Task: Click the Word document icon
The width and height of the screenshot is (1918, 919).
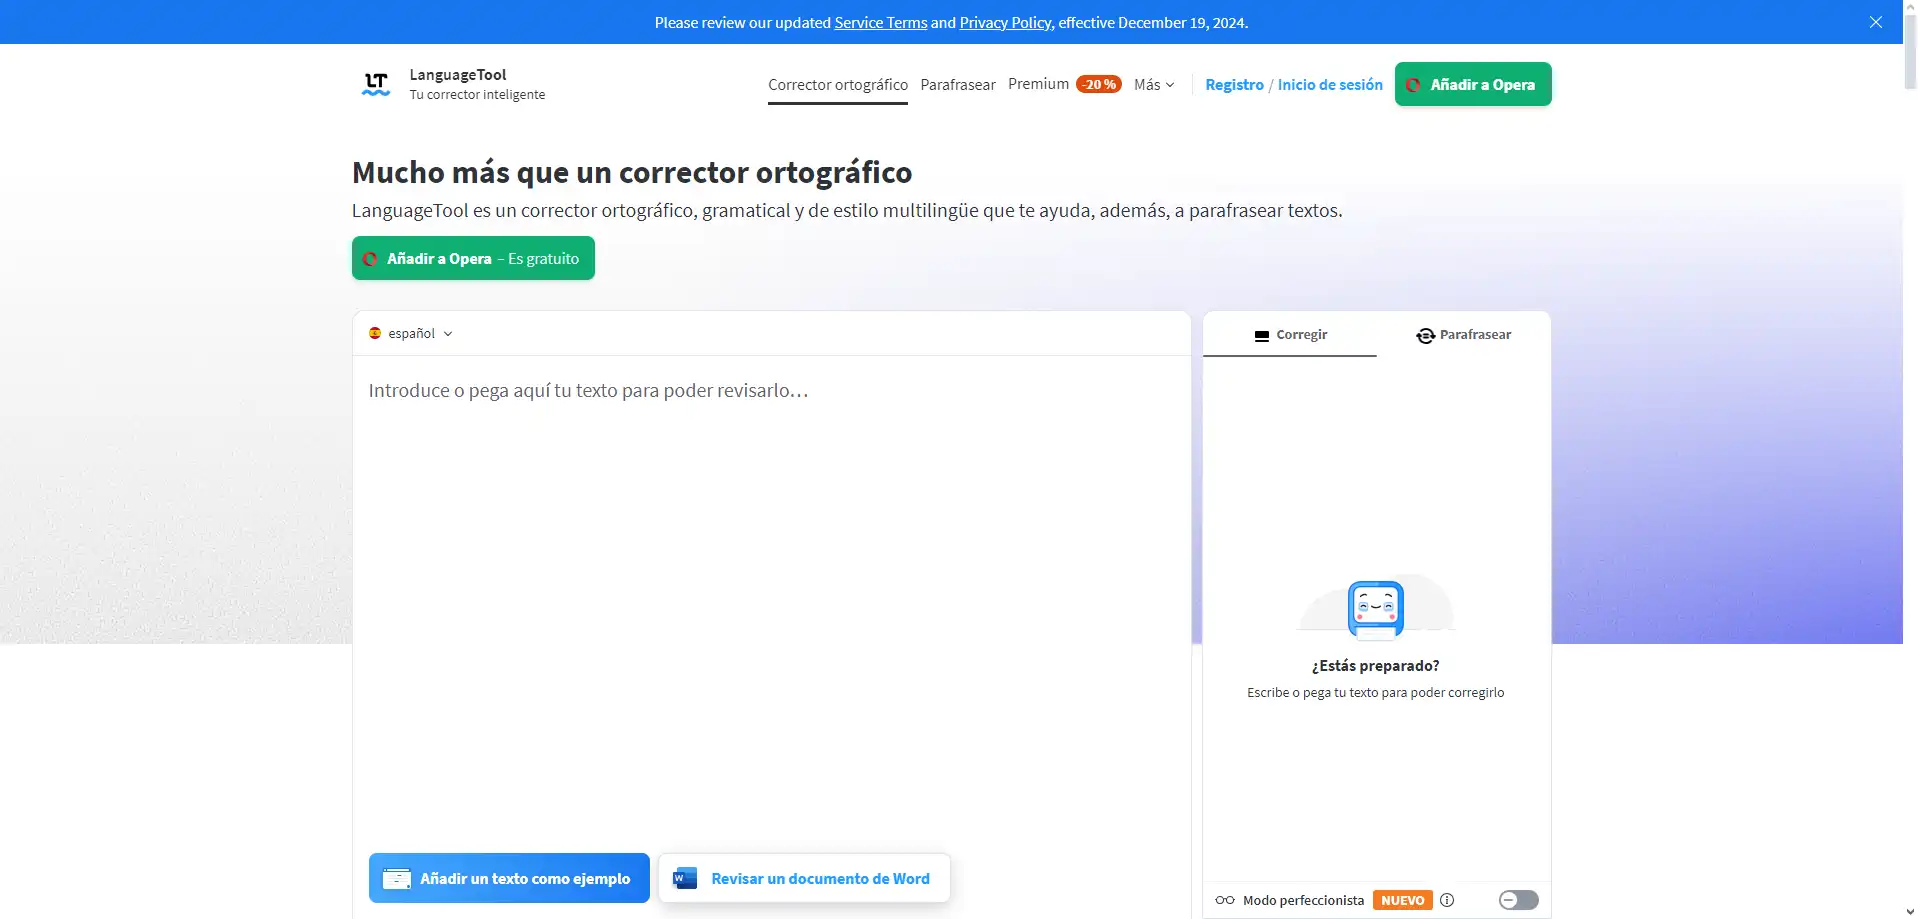Action: tap(685, 878)
